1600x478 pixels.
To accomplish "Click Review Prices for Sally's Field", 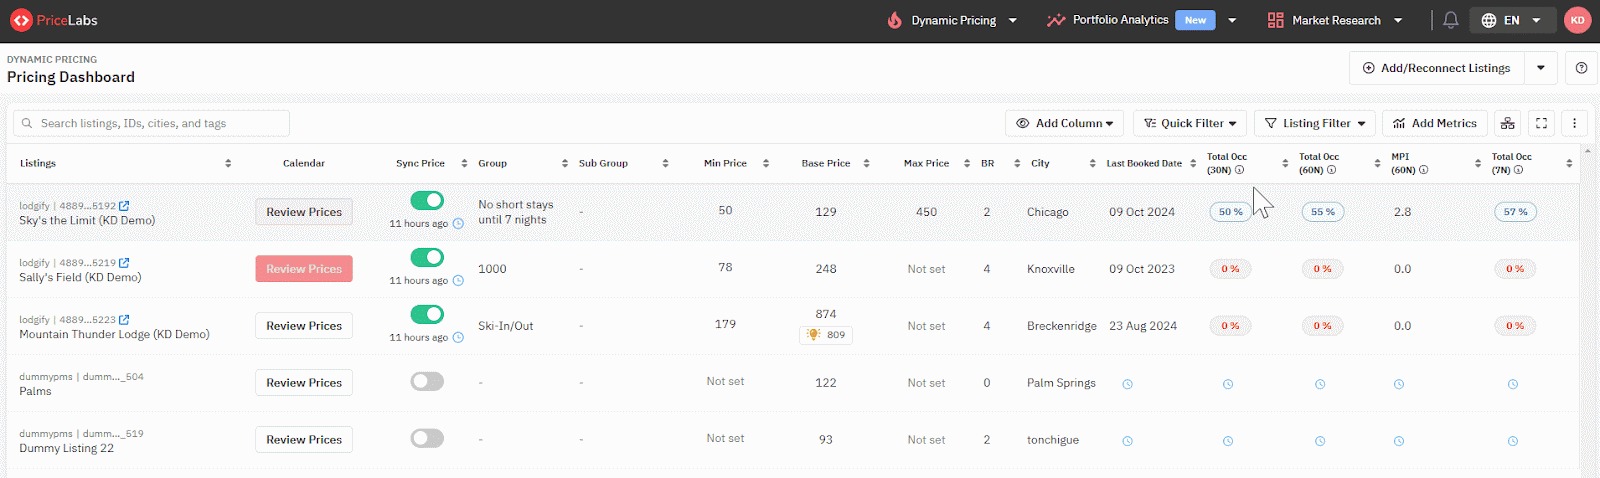I will [304, 269].
